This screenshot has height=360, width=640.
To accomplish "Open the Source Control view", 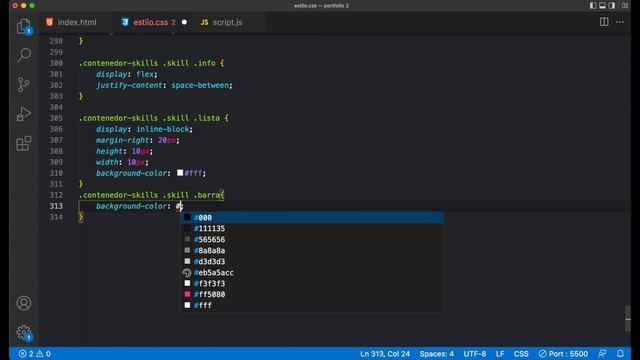I will coord(24,84).
